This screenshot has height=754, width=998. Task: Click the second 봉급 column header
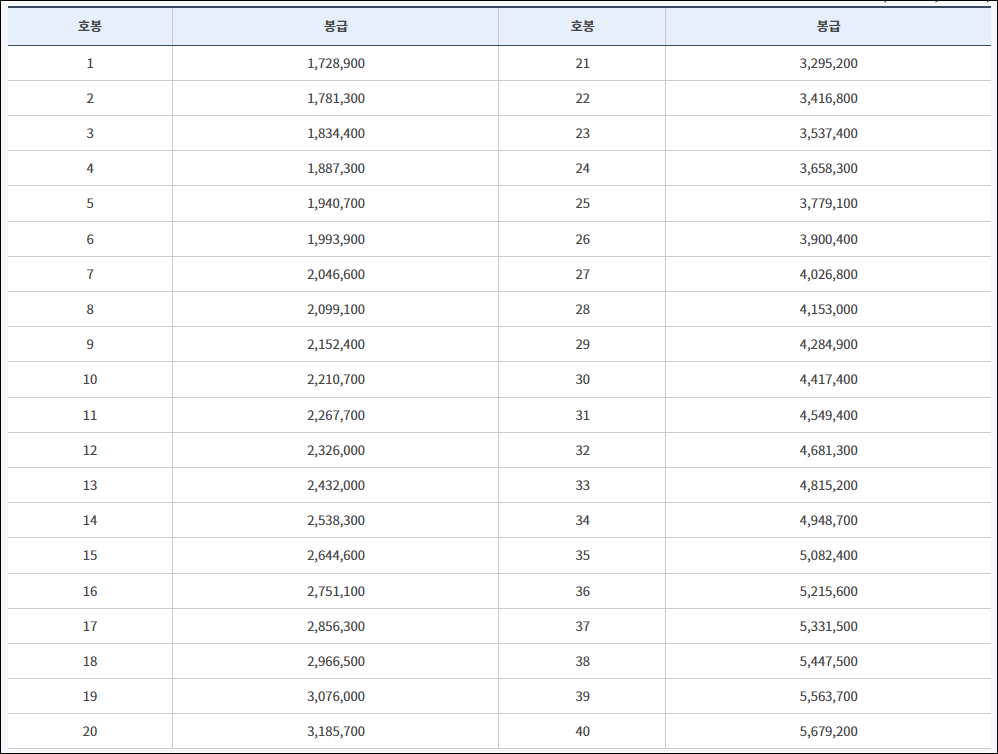point(828,26)
